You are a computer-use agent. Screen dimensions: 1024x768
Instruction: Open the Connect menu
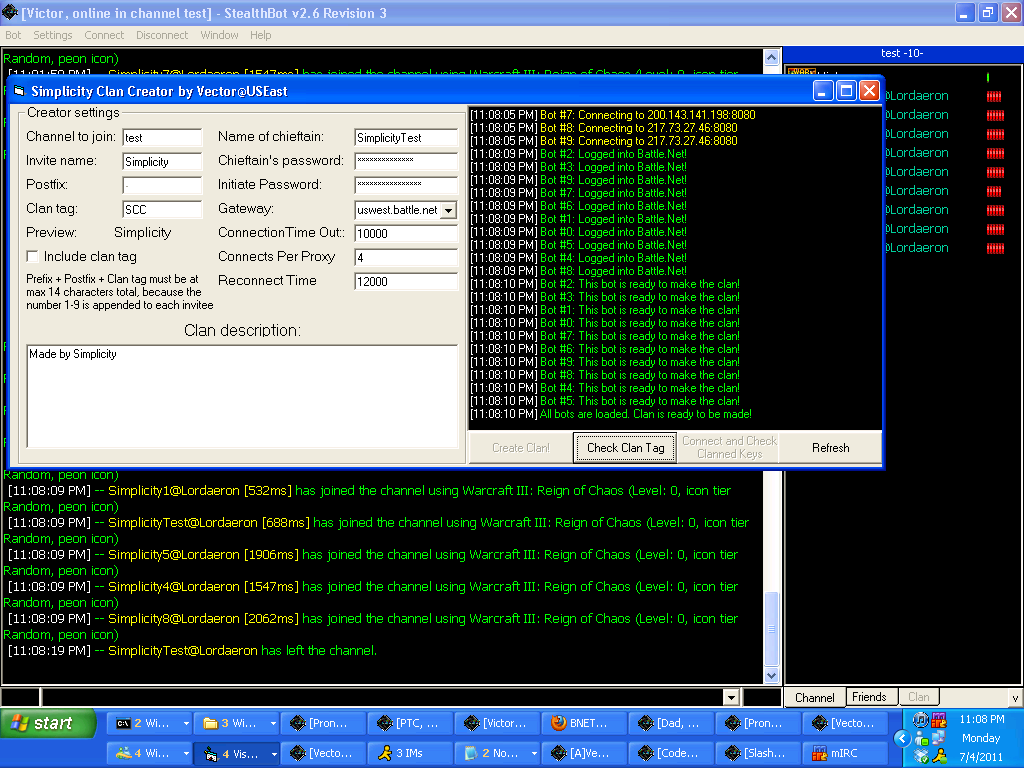pyautogui.click(x=104, y=35)
